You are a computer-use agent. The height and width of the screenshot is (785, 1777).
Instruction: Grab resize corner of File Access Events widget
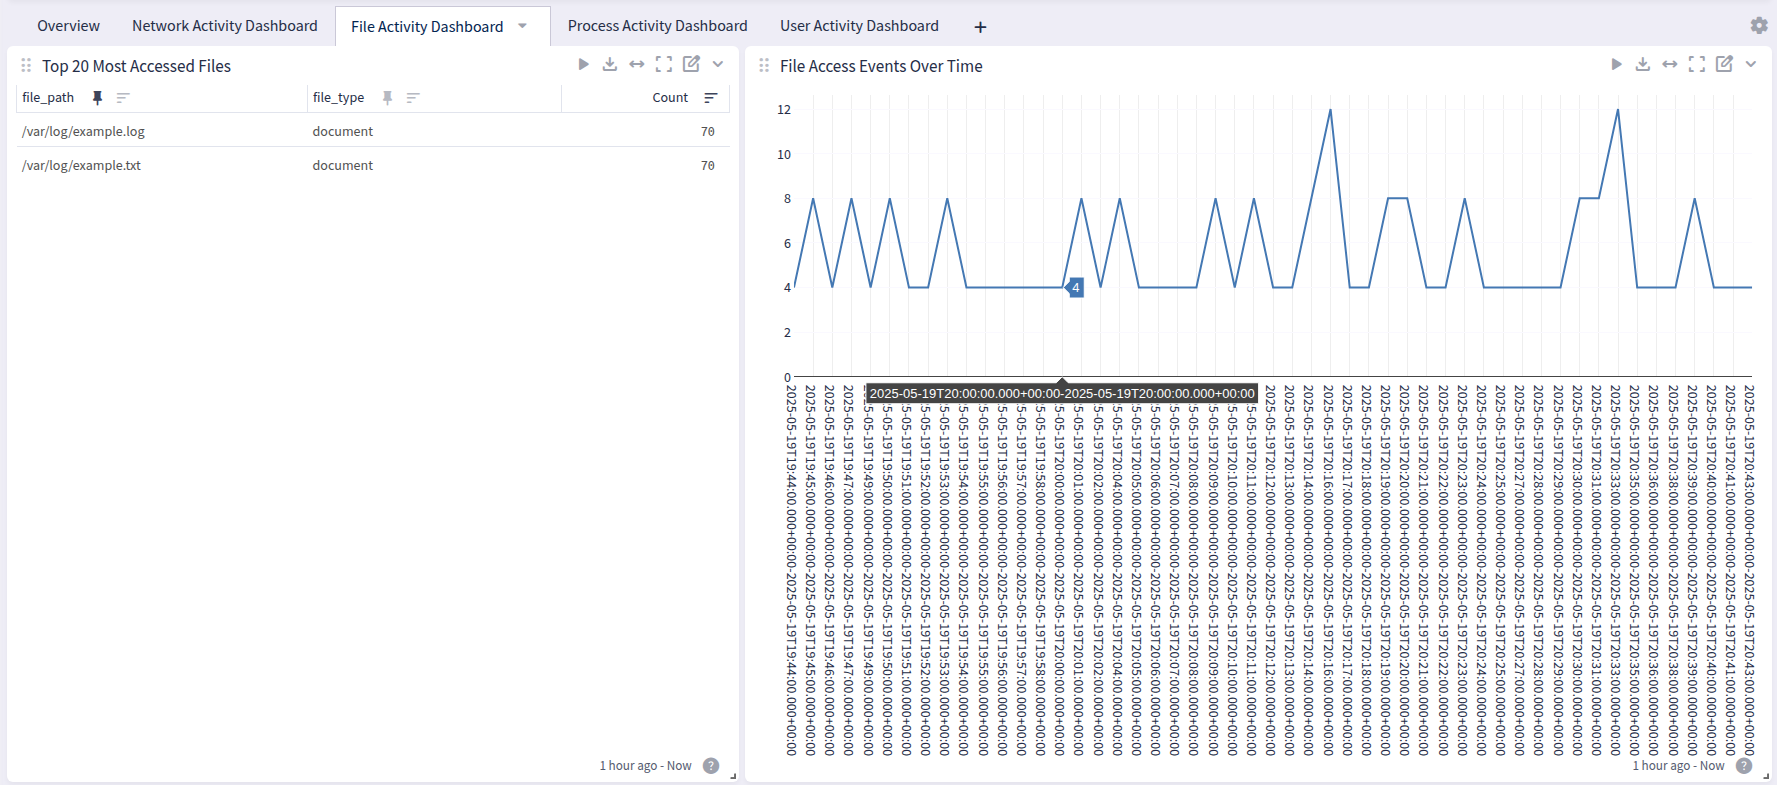1766,777
